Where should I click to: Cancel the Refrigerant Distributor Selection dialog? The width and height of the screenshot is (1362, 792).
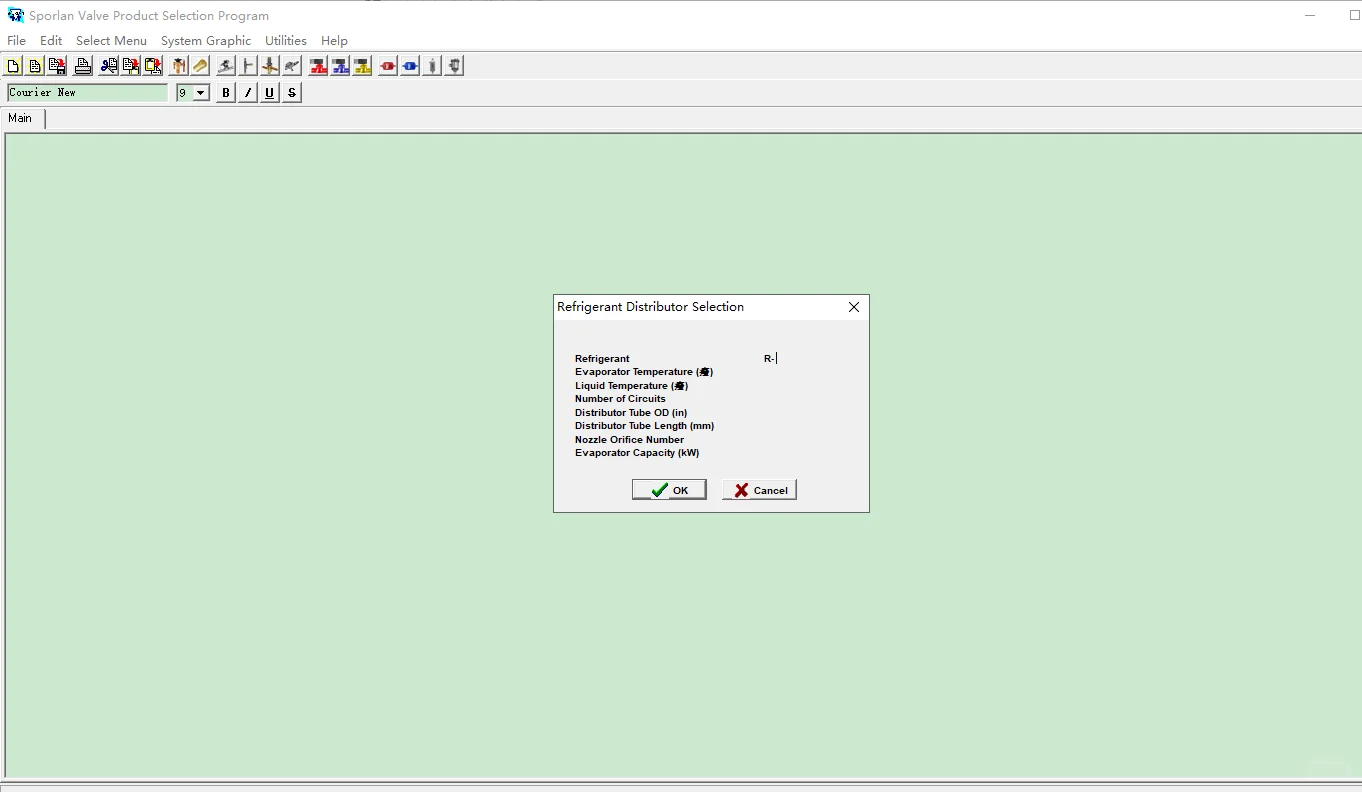(x=759, y=490)
